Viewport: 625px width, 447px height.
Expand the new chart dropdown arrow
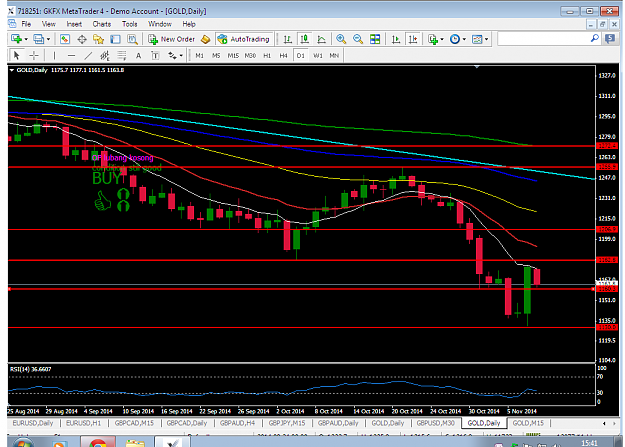pos(26,39)
